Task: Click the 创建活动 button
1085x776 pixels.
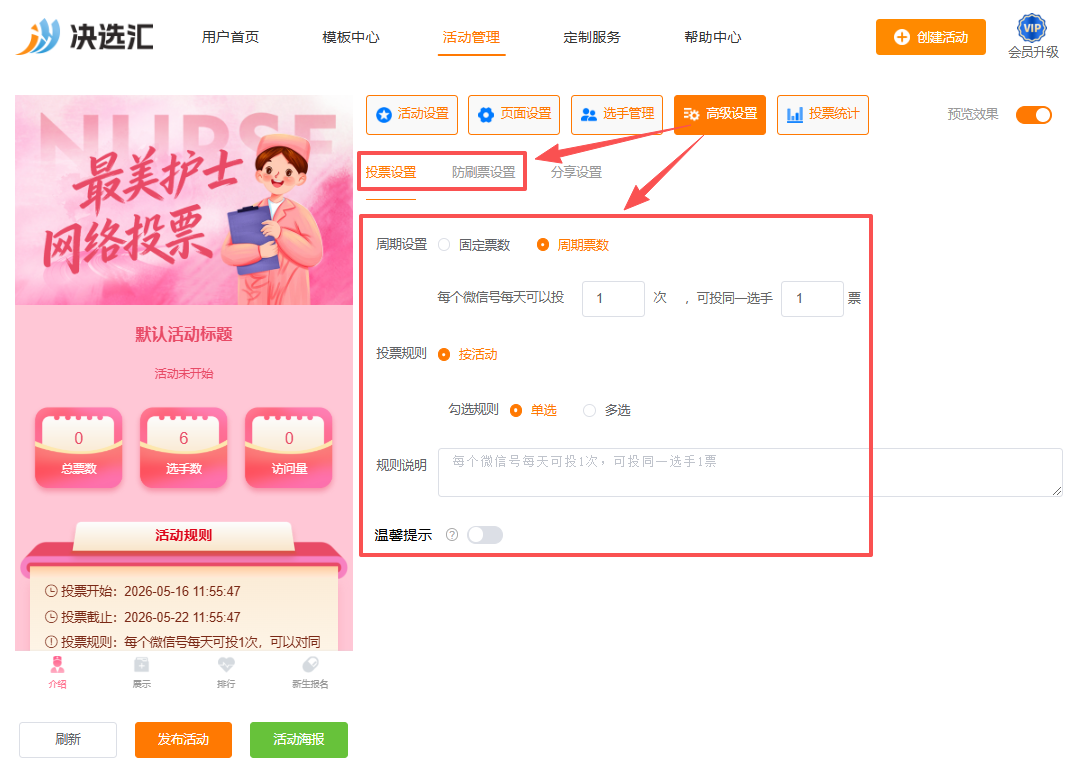Action: [x=931, y=37]
